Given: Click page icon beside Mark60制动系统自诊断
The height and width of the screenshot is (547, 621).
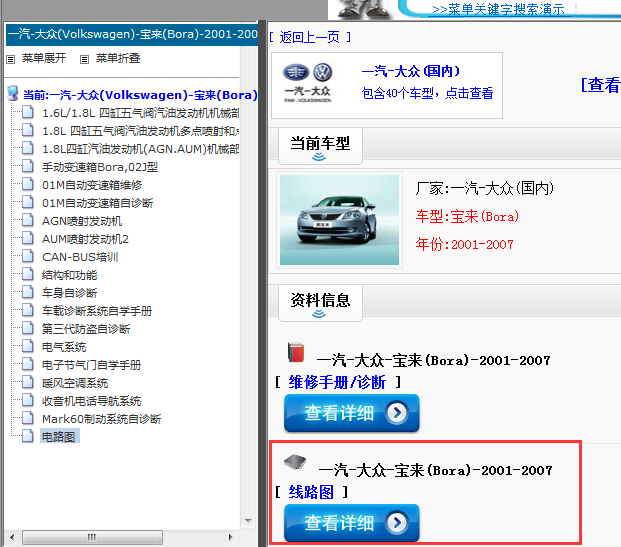Looking at the screenshot, I should 28,418.
